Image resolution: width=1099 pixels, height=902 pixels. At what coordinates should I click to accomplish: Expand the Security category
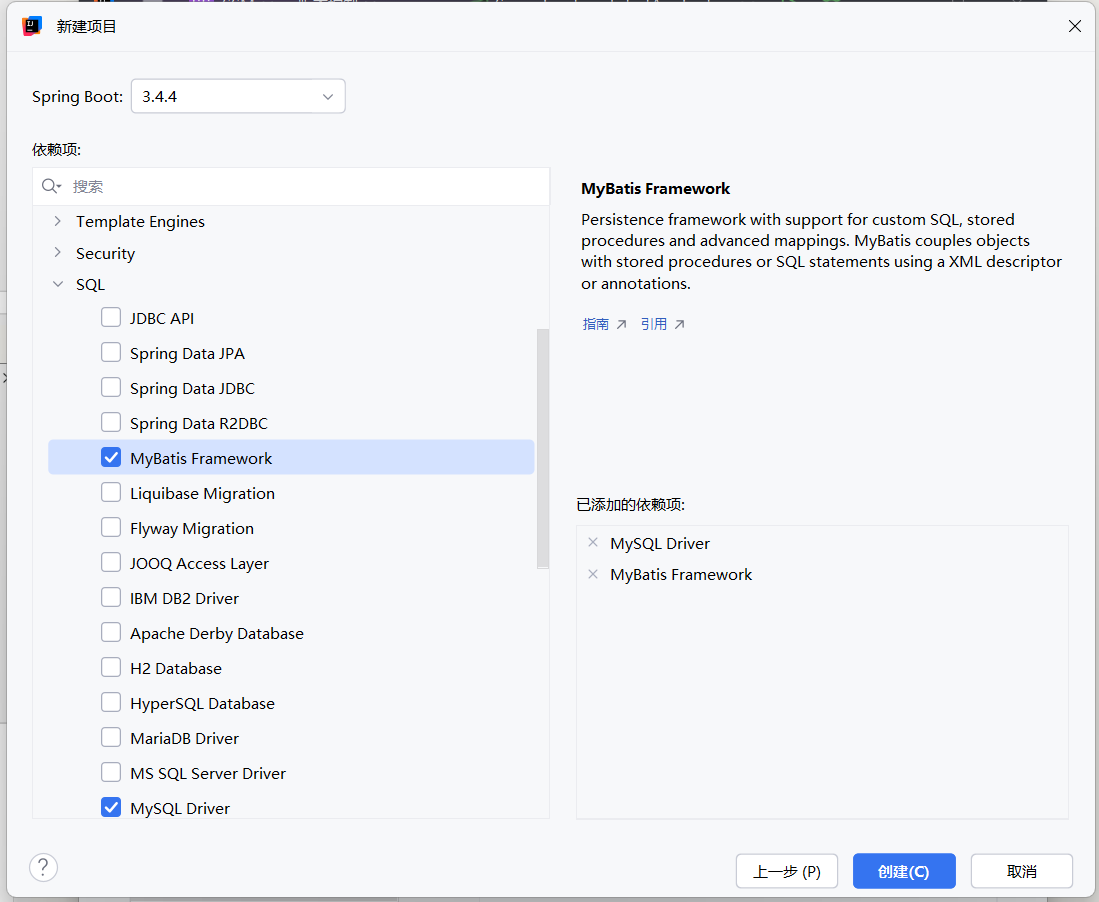(57, 253)
